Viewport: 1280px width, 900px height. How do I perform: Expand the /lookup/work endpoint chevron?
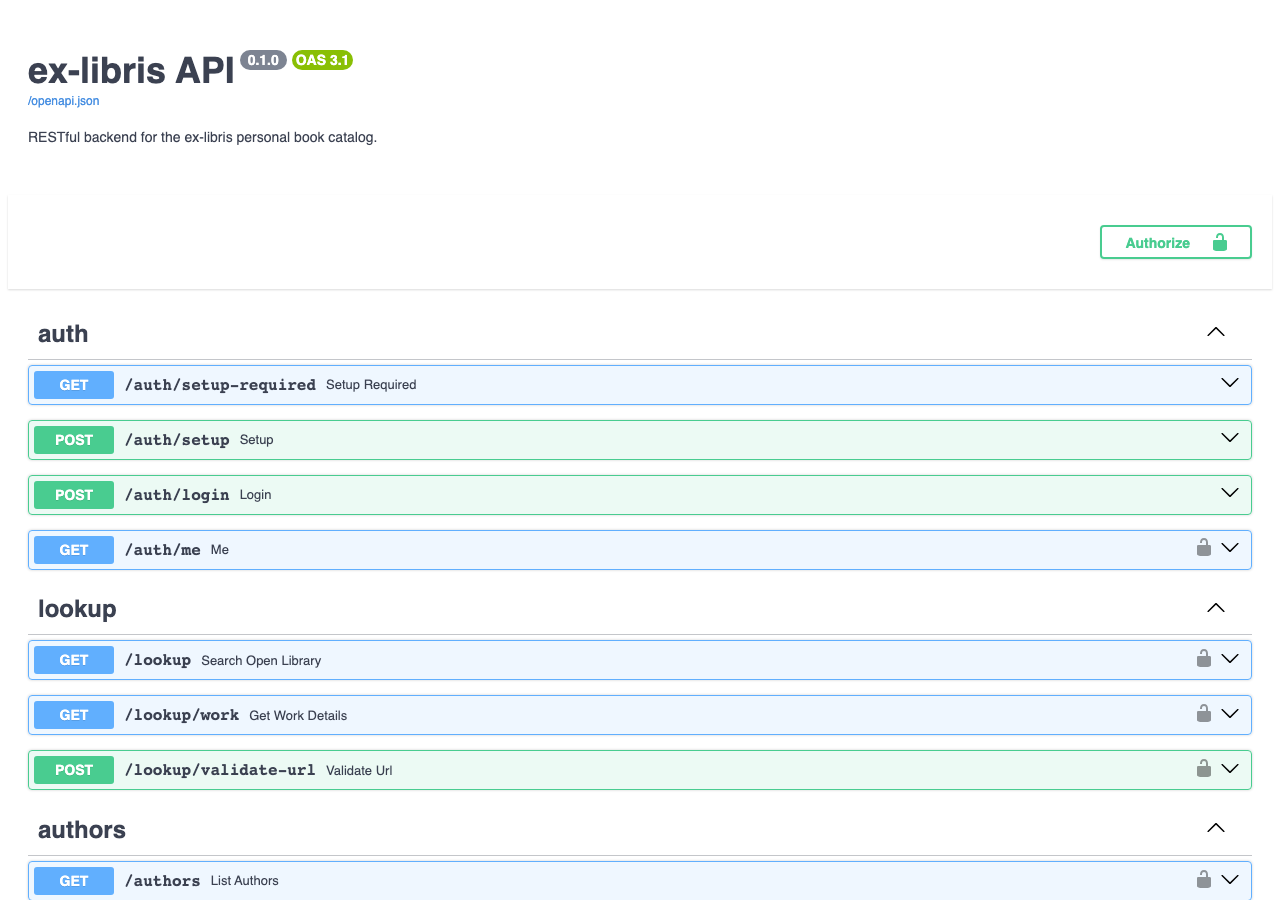pyautogui.click(x=1229, y=713)
